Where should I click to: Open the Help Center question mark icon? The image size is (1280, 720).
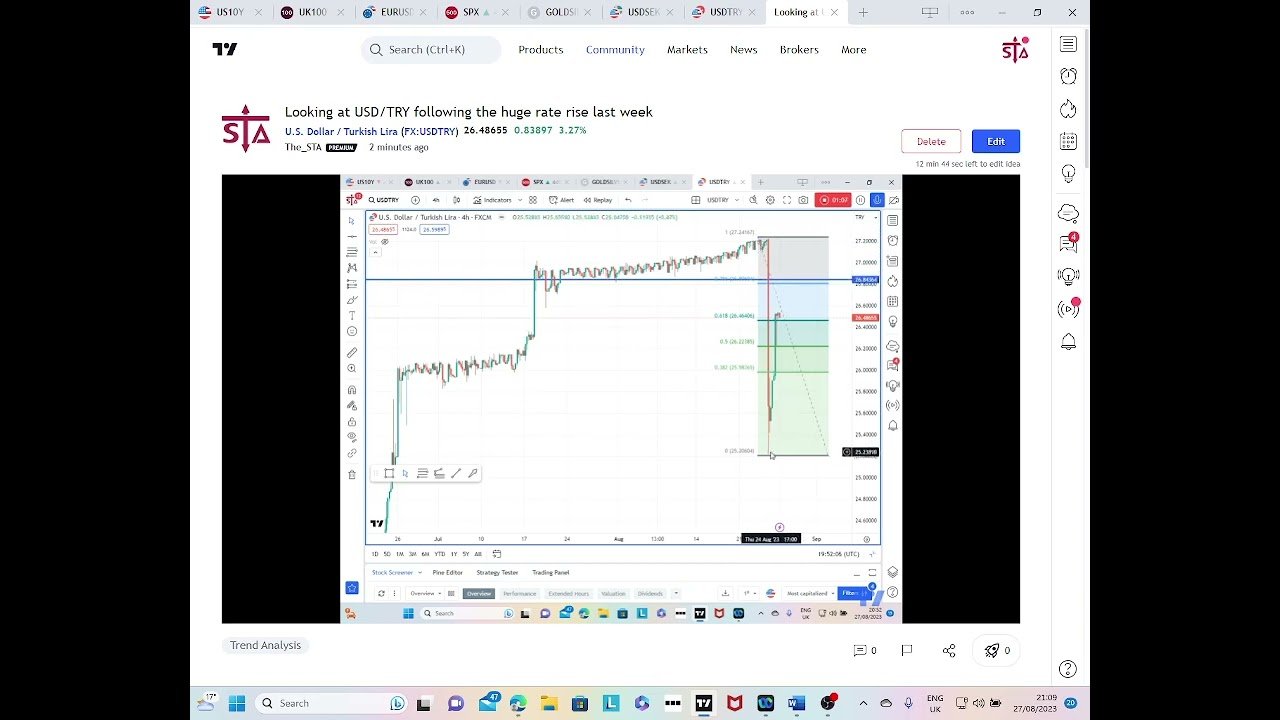pyautogui.click(x=1068, y=669)
